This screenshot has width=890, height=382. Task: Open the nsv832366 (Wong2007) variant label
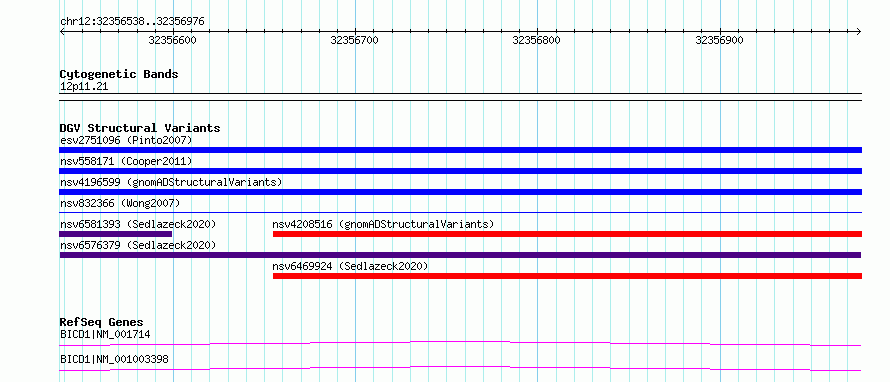pos(120,203)
